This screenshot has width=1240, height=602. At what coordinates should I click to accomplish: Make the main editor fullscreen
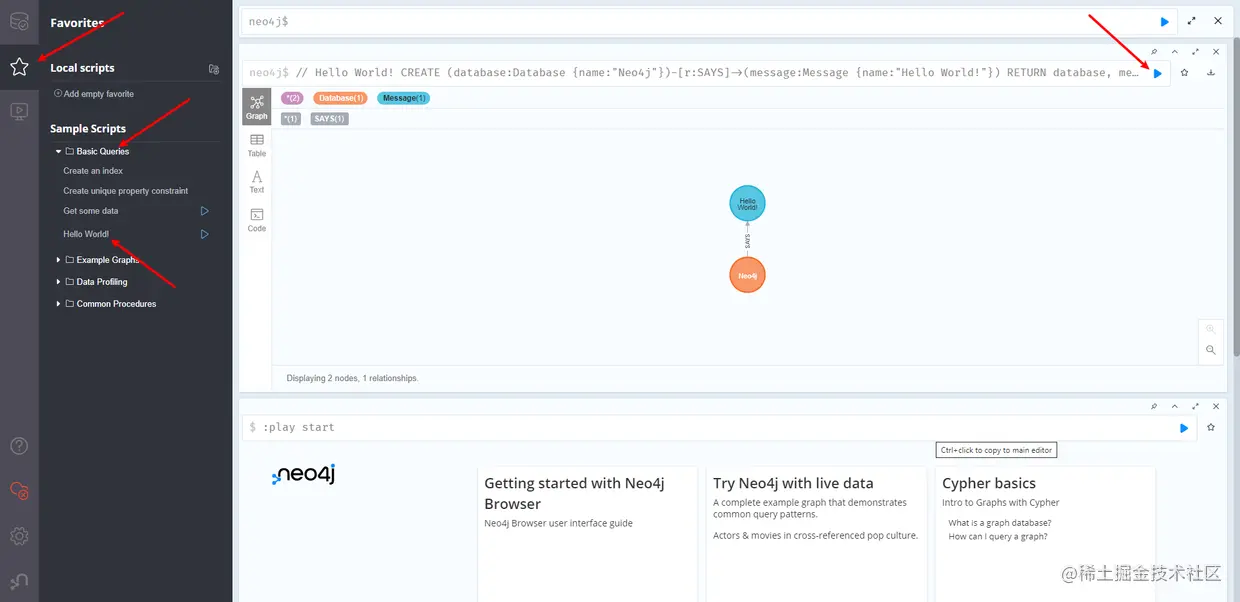(1191, 21)
